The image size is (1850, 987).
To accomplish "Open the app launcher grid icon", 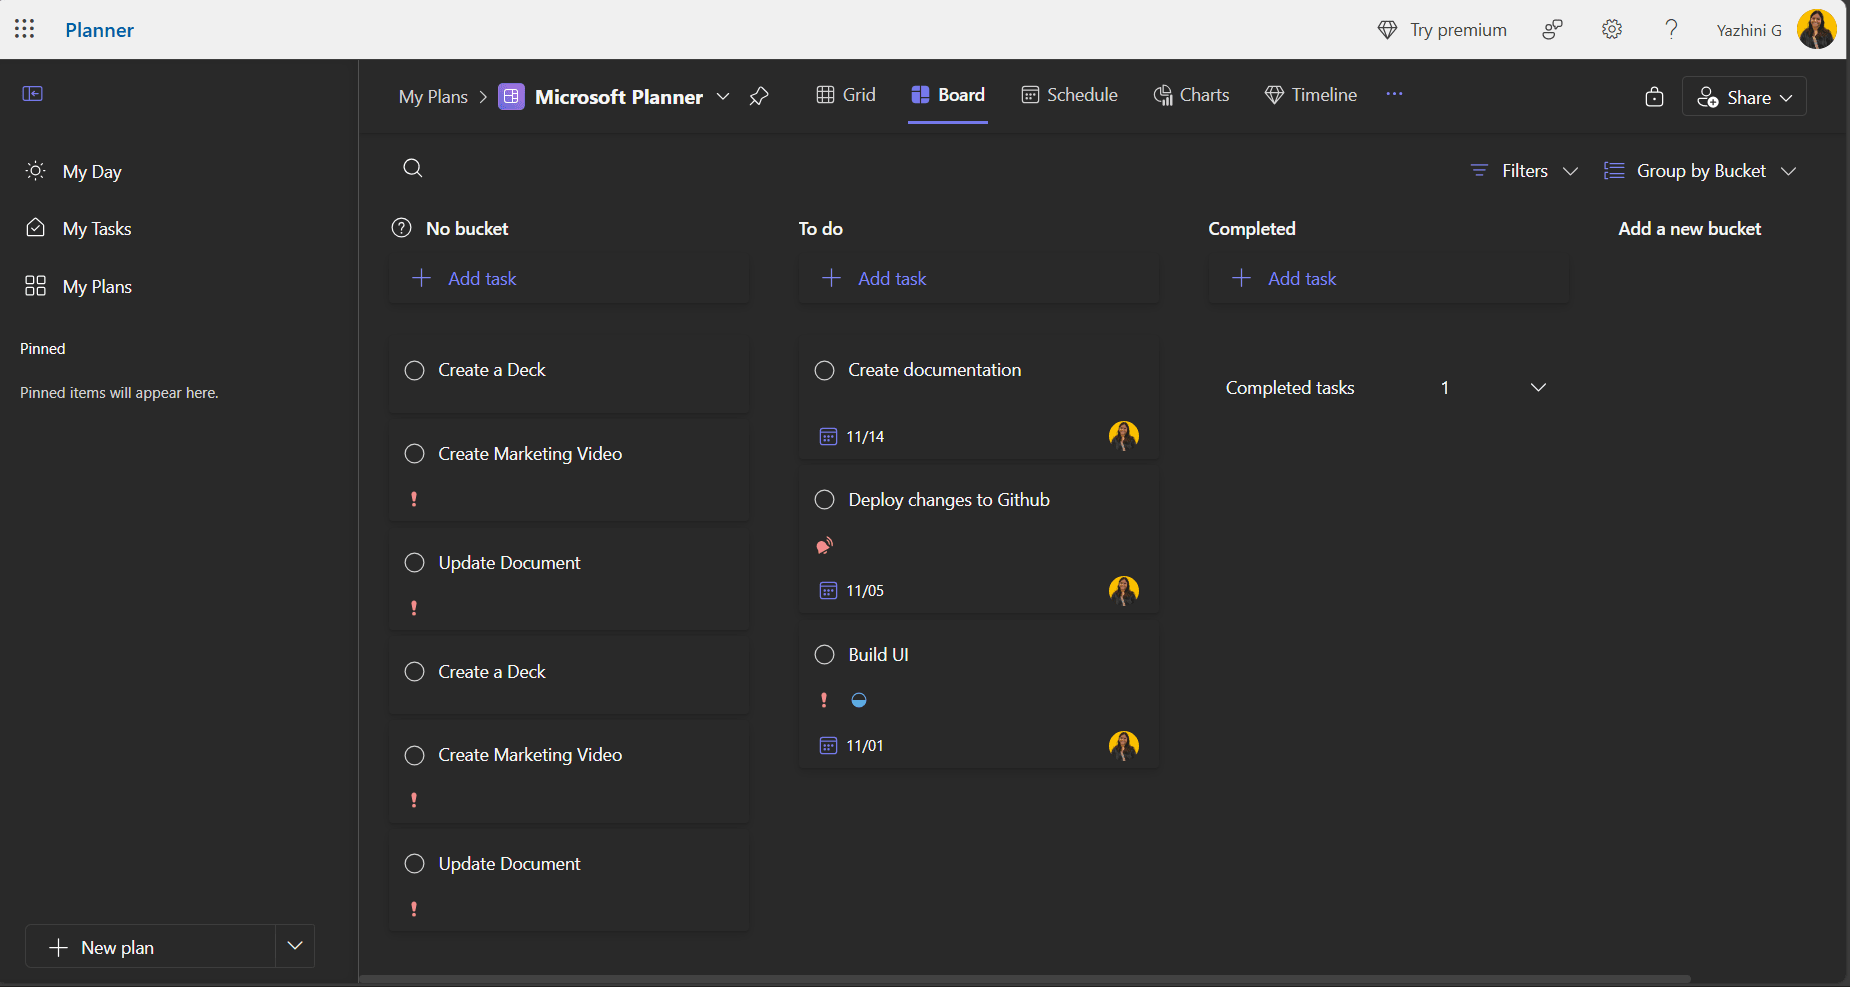I will point(25,29).
